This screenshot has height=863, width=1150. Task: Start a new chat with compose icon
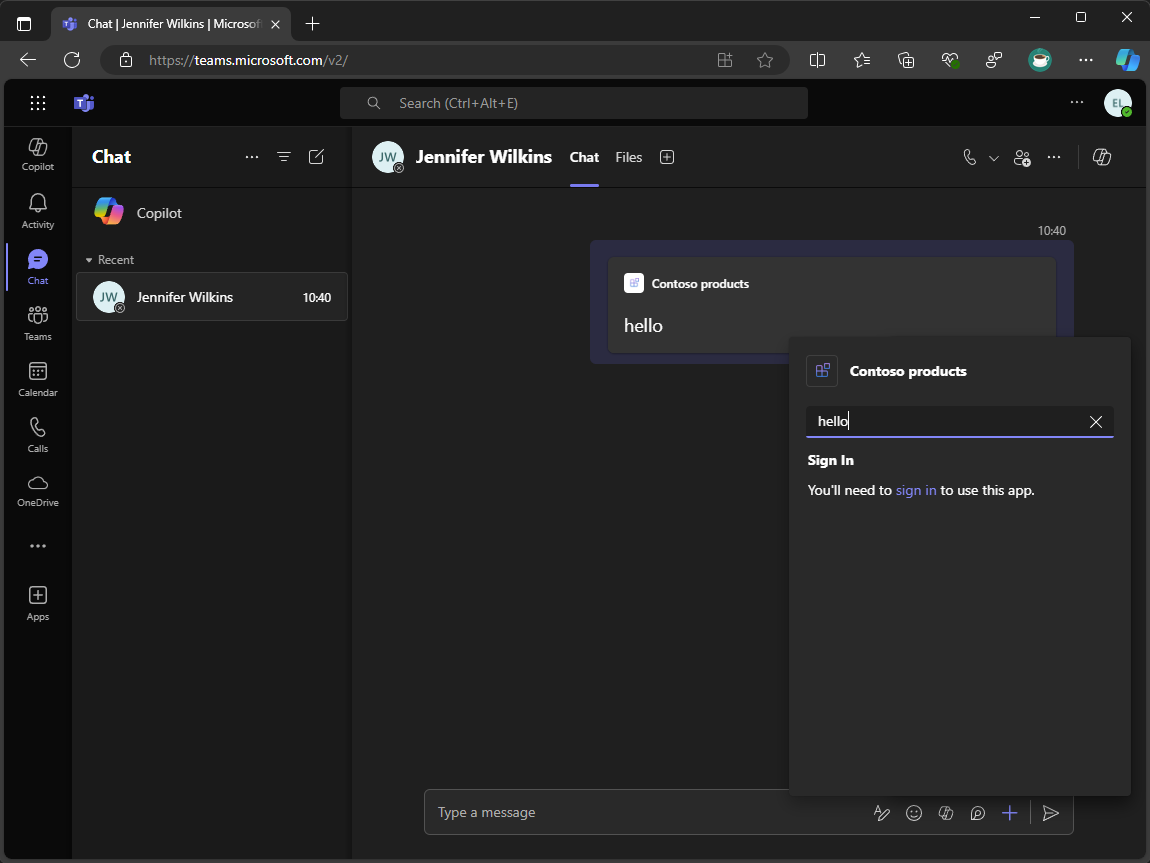[x=316, y=157]
